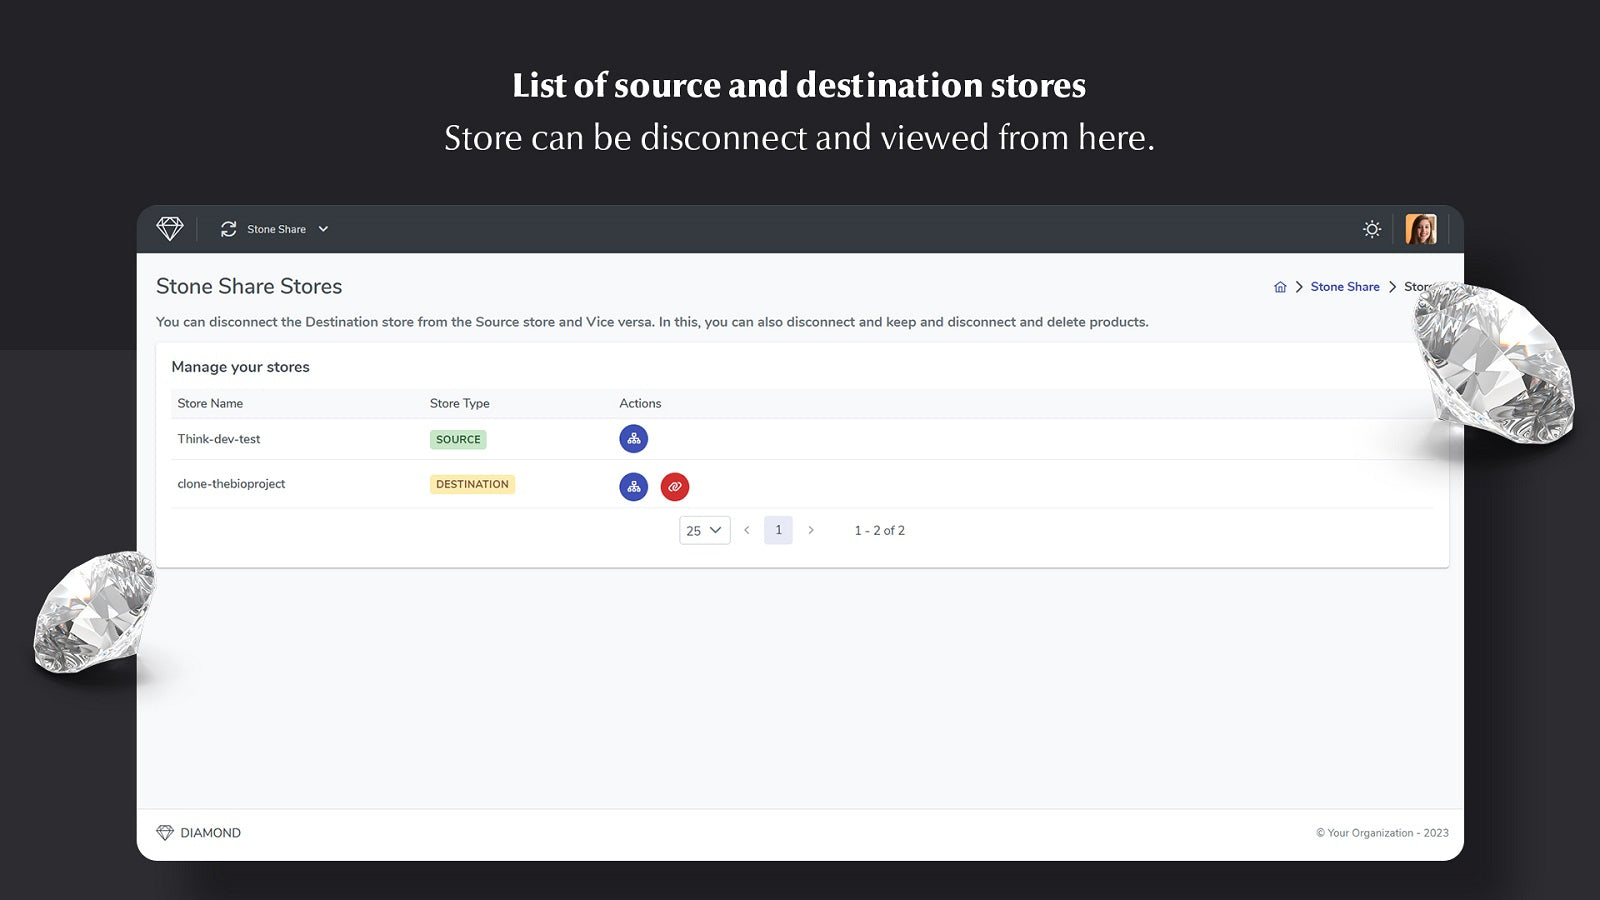The height and width of the screenshot is (900, 1600).
Task: Open the user profile avatar menu
Action: (x=1421, y=229)
